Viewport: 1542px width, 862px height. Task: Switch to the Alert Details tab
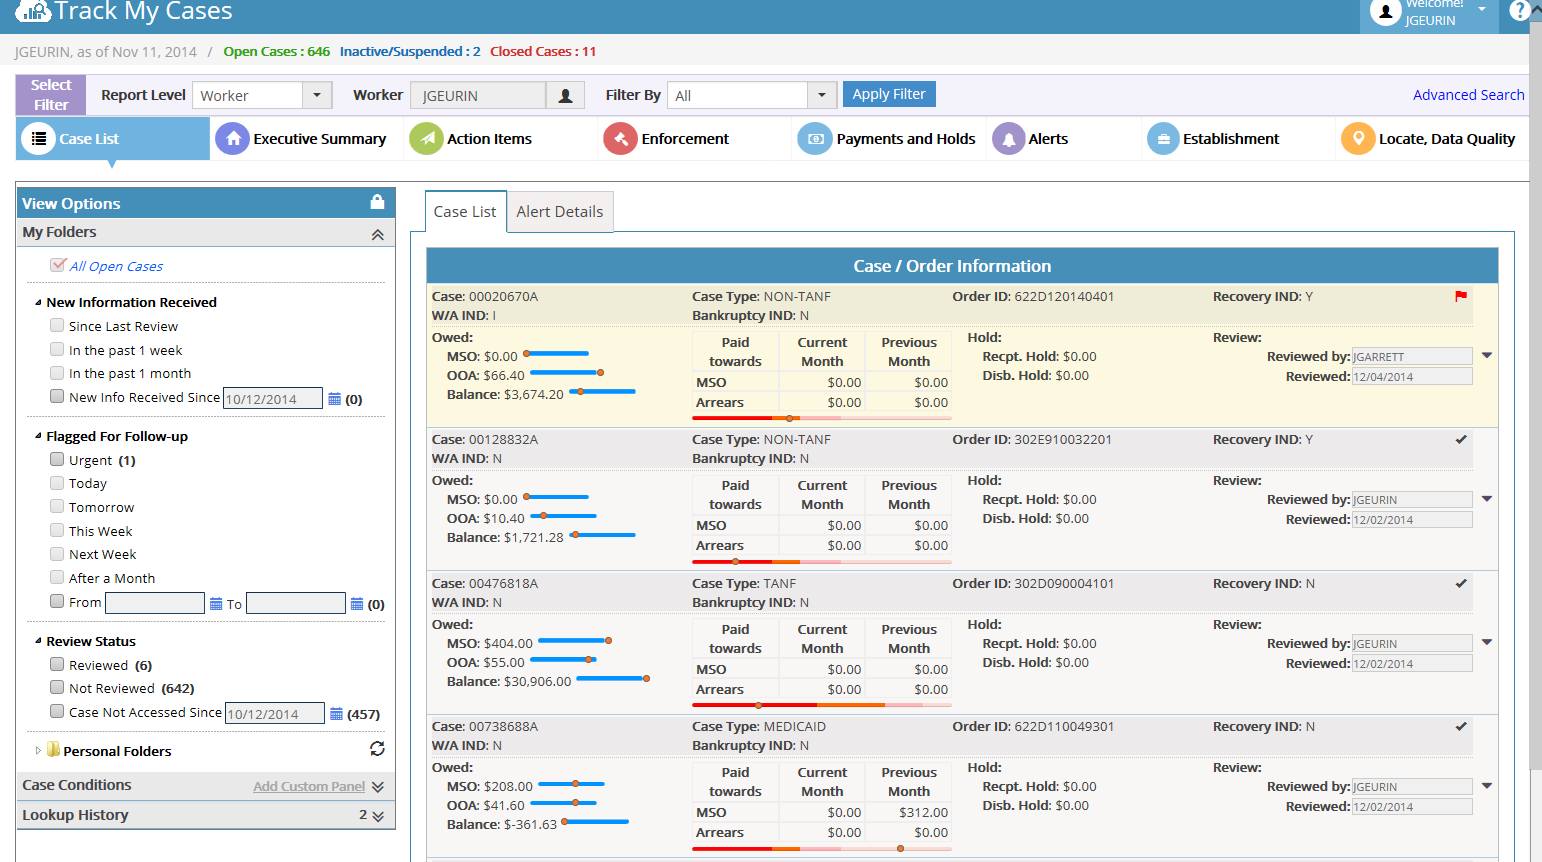(x=560, y=211)
